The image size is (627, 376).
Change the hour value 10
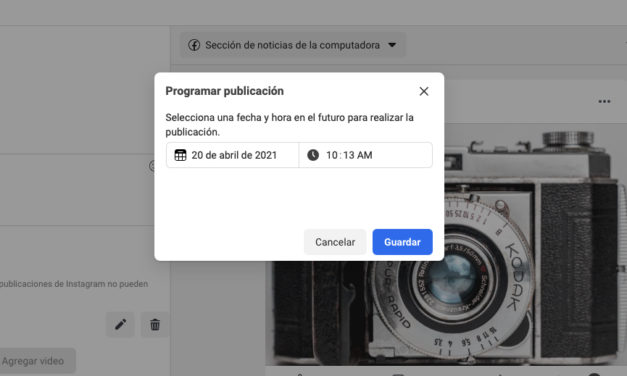tap(332, 155)
